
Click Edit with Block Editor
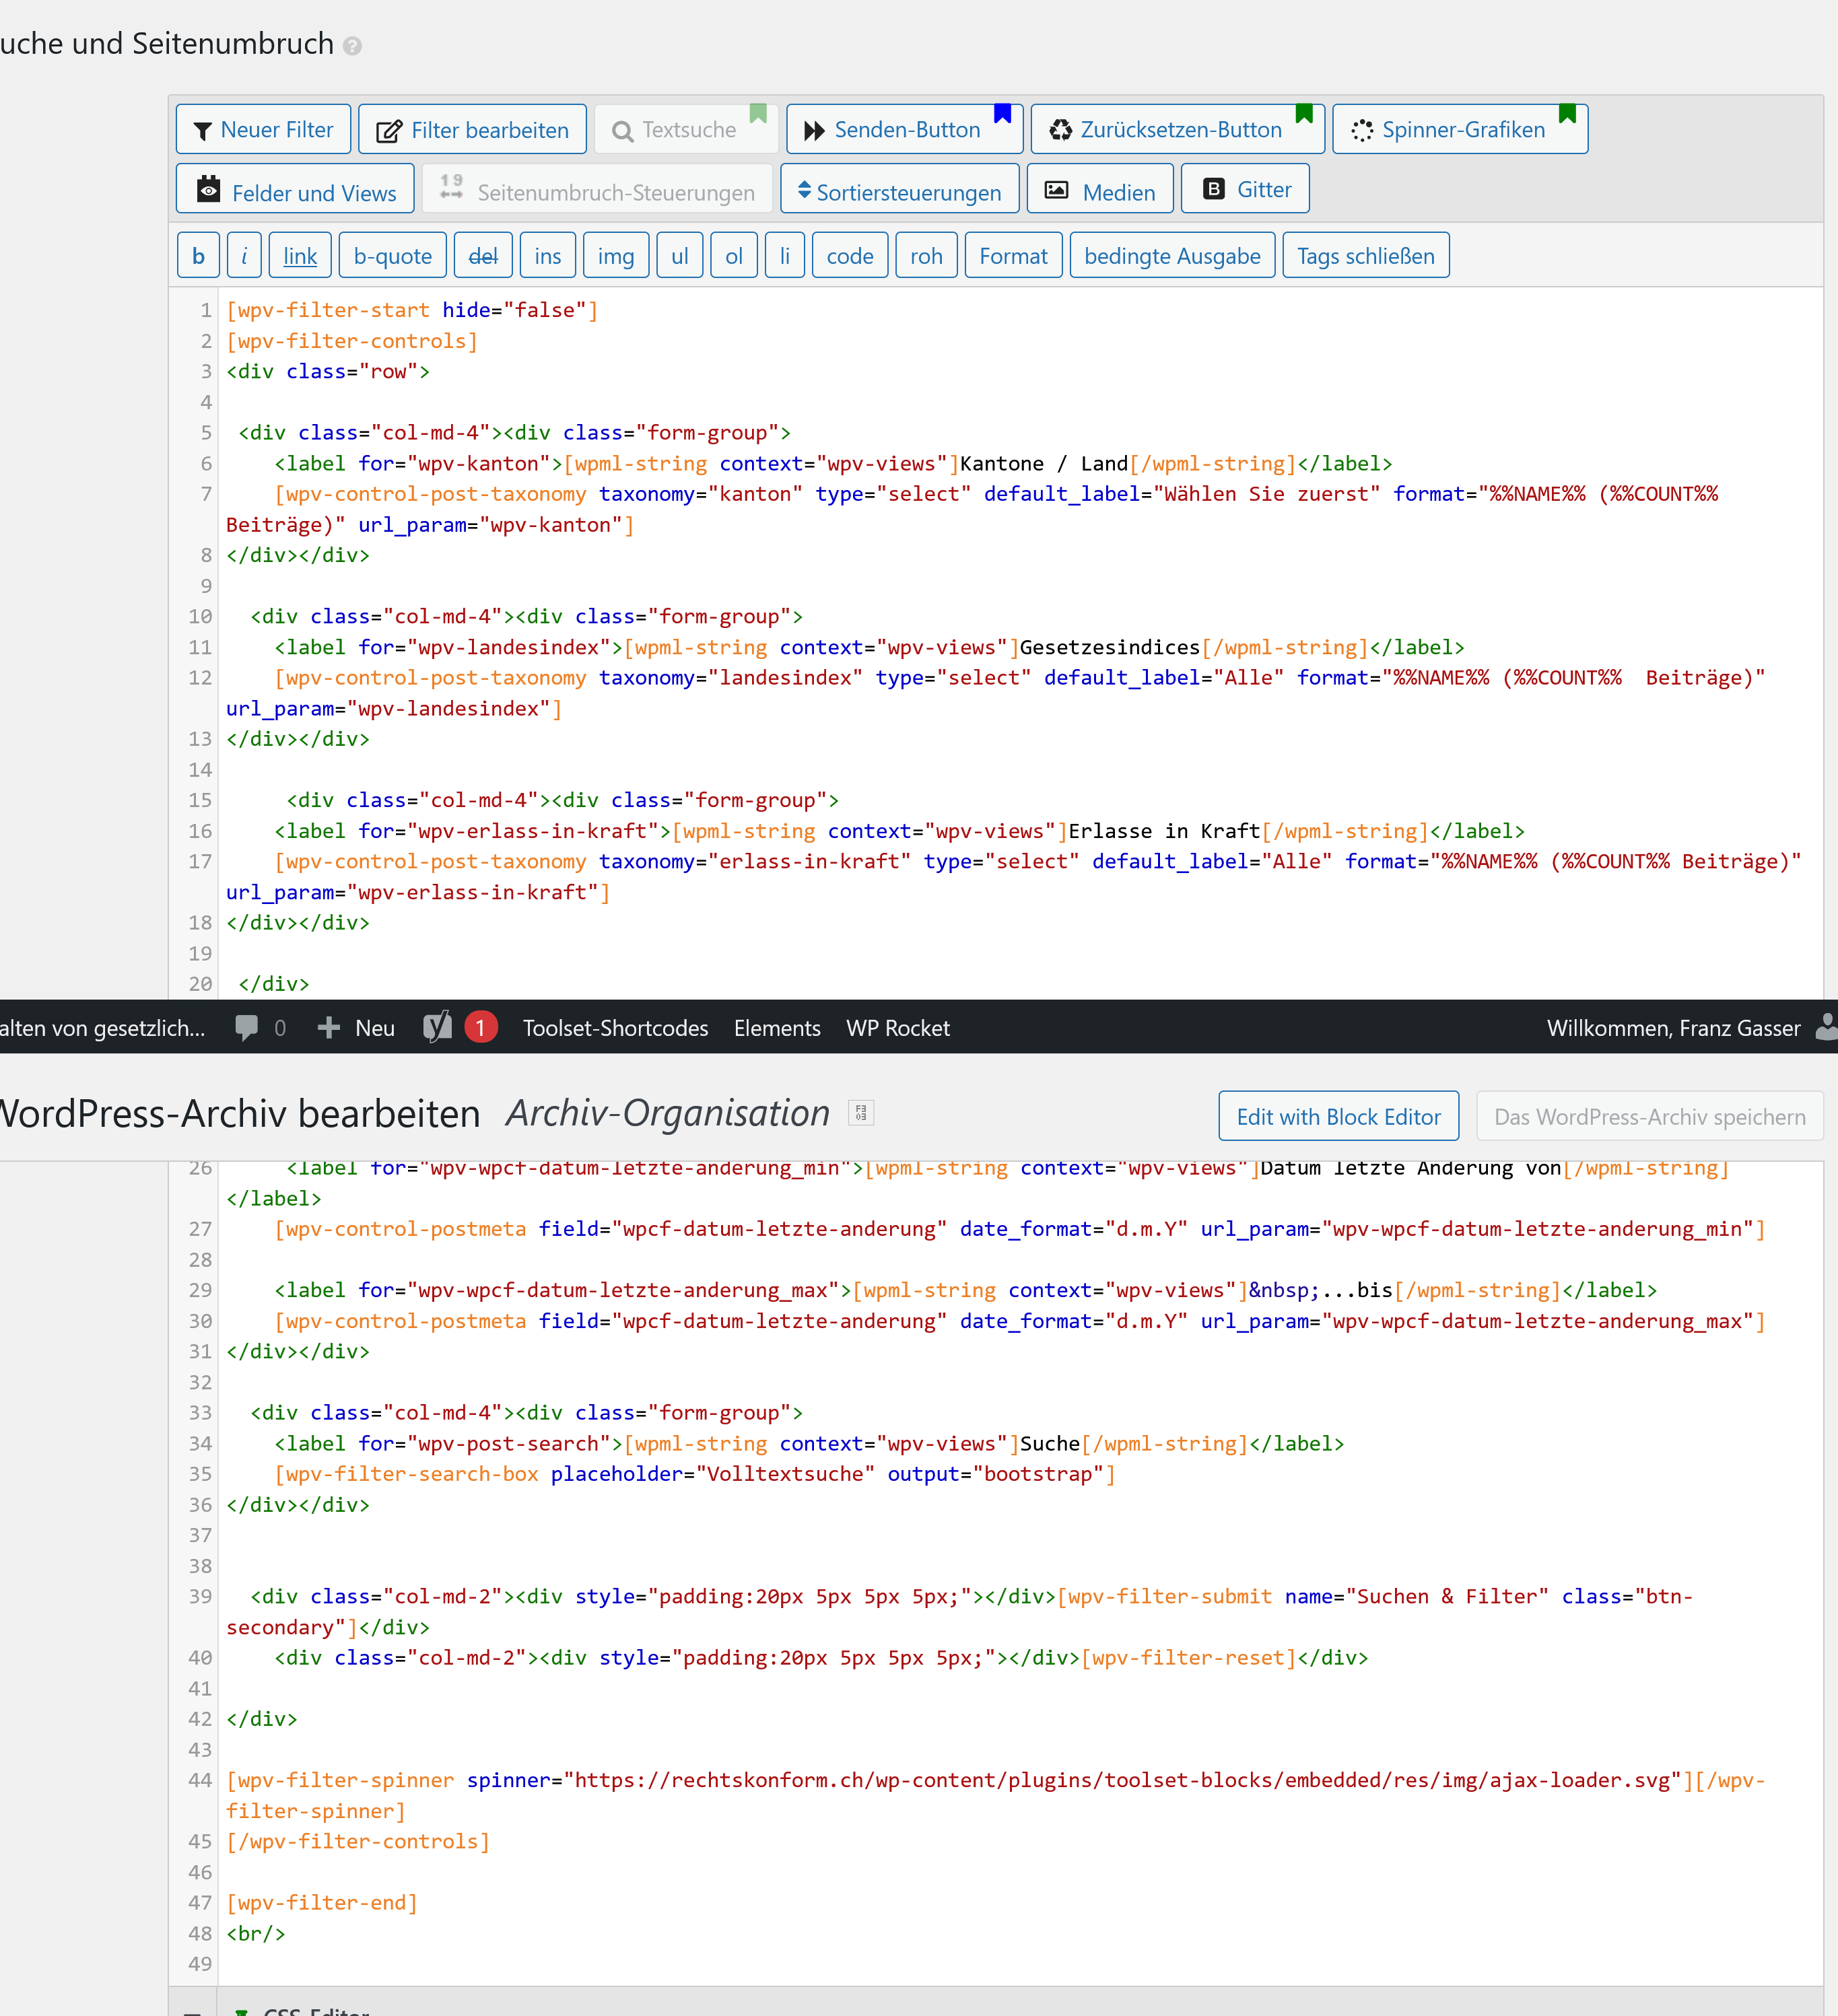pos(1338,1116)
